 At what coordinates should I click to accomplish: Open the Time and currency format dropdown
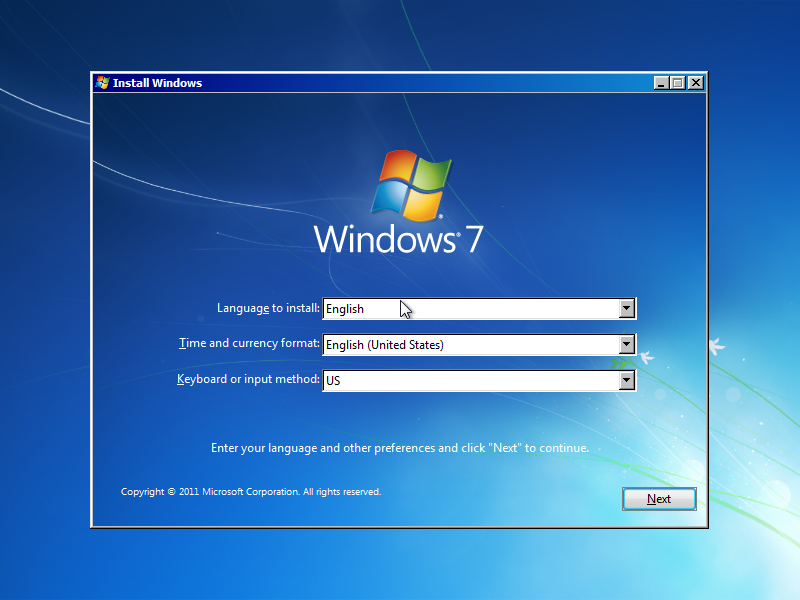(x=627, y=344)
